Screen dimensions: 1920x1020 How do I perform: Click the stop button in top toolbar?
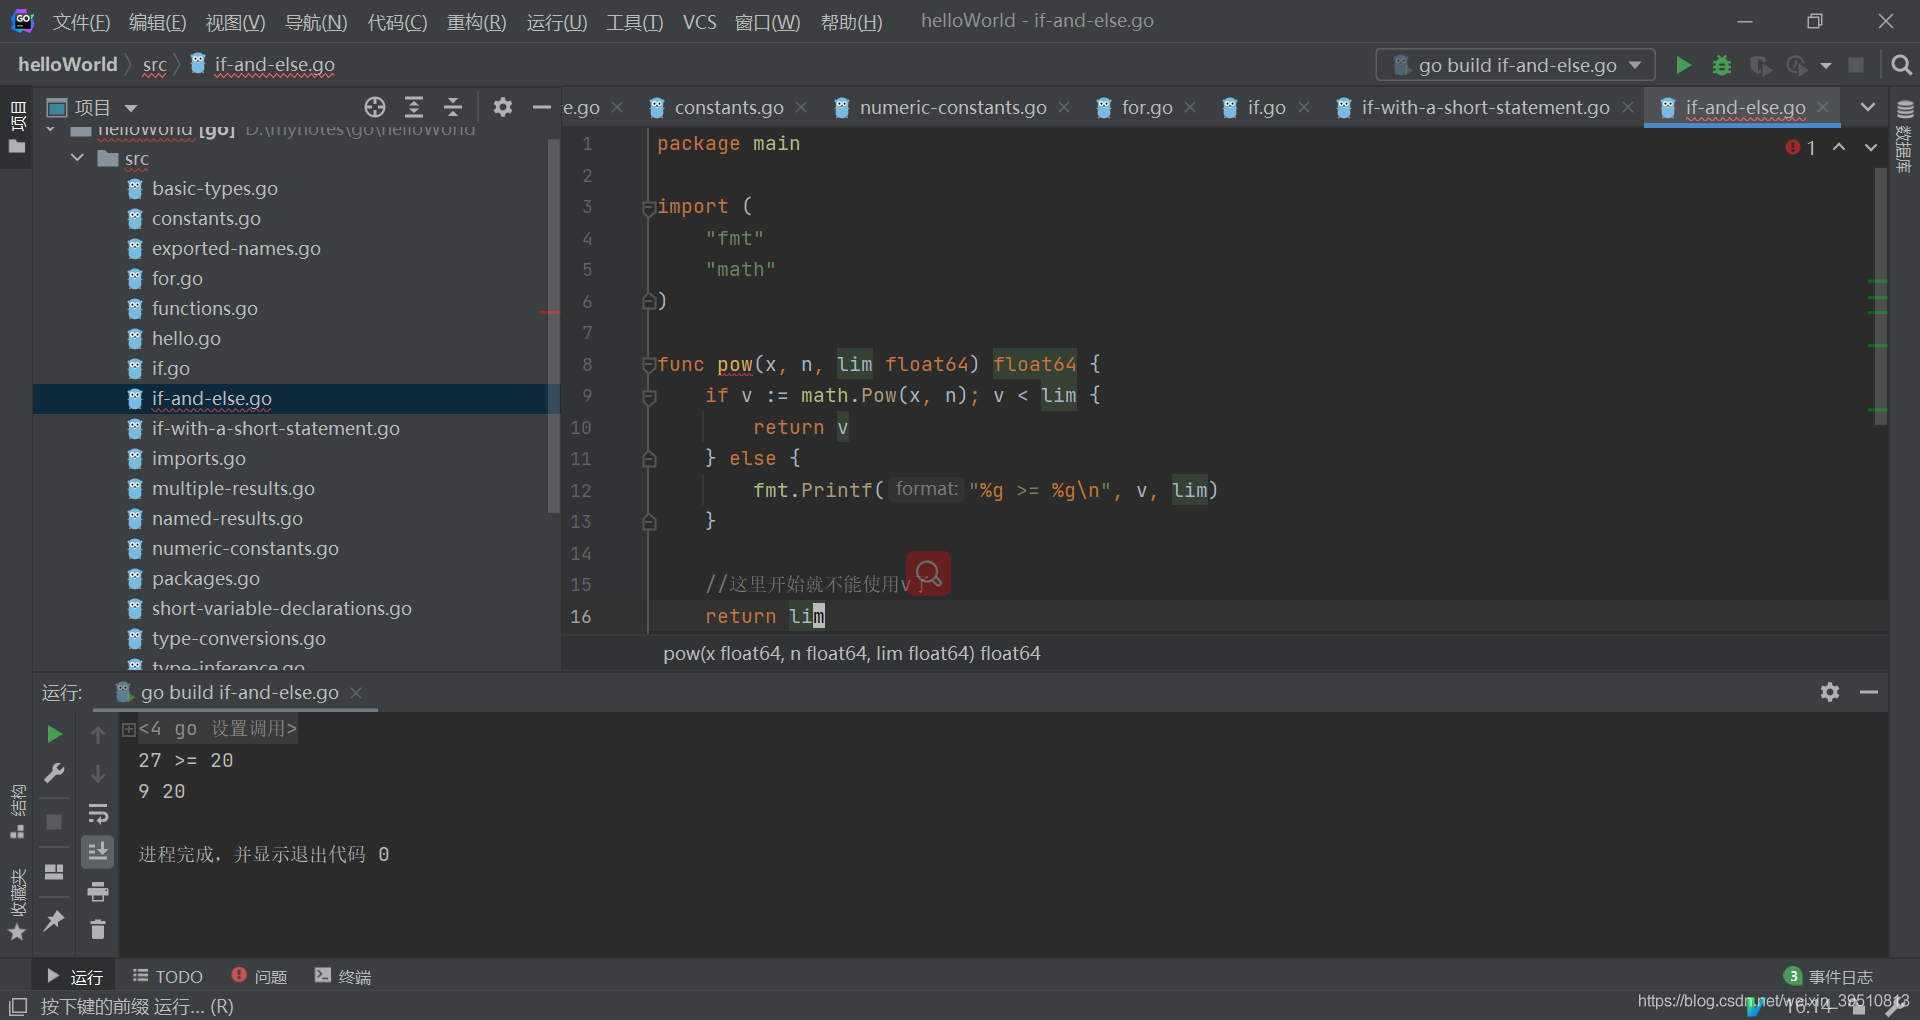(x=1856, y=65)
